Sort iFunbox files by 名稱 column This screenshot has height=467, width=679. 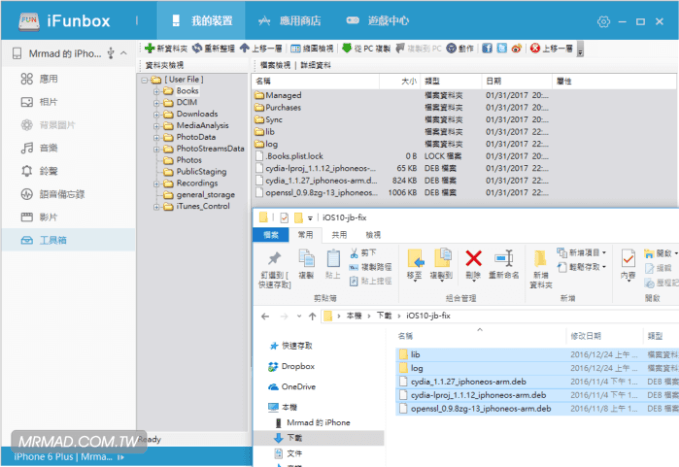coord(315,81)
